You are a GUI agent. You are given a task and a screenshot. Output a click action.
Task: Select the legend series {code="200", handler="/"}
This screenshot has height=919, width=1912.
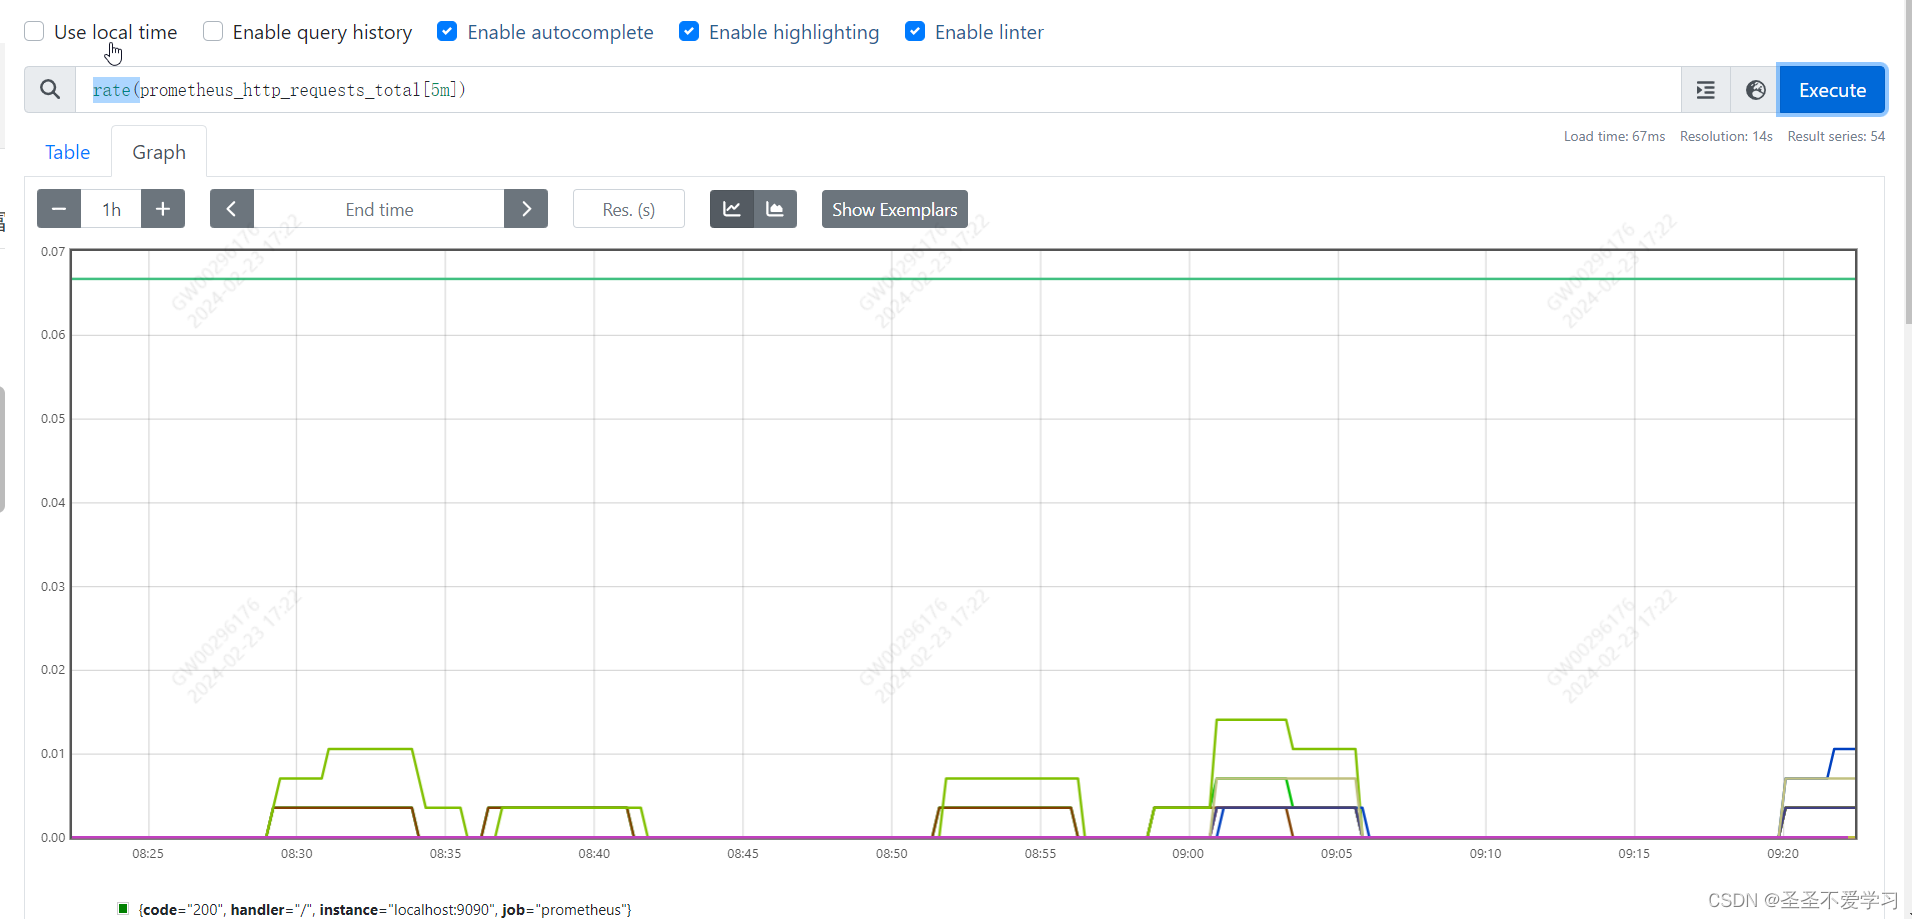[385, 909]
